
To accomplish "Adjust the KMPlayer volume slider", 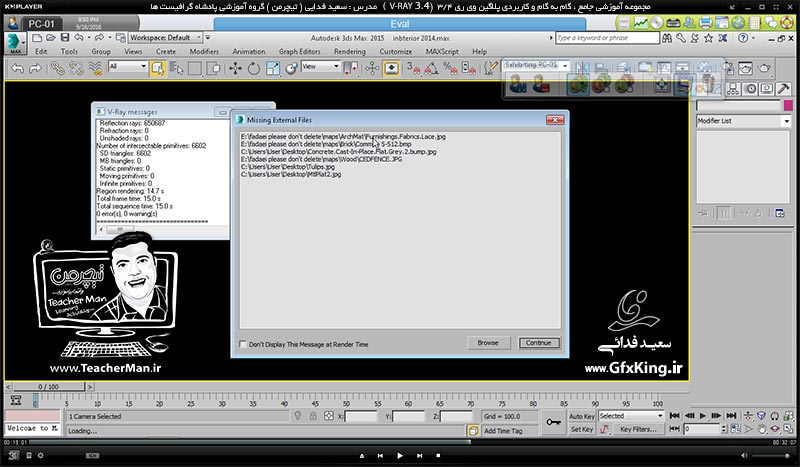I will (770, 455).
